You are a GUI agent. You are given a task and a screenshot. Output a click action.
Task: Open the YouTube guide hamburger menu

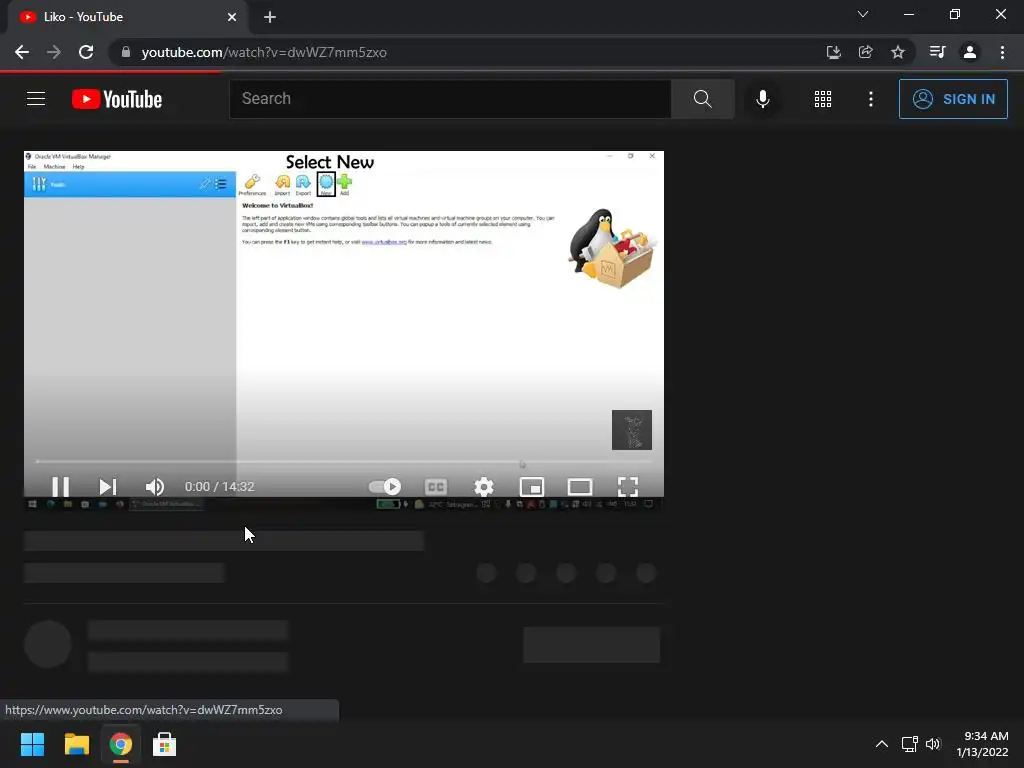click(x=36, y=99)
